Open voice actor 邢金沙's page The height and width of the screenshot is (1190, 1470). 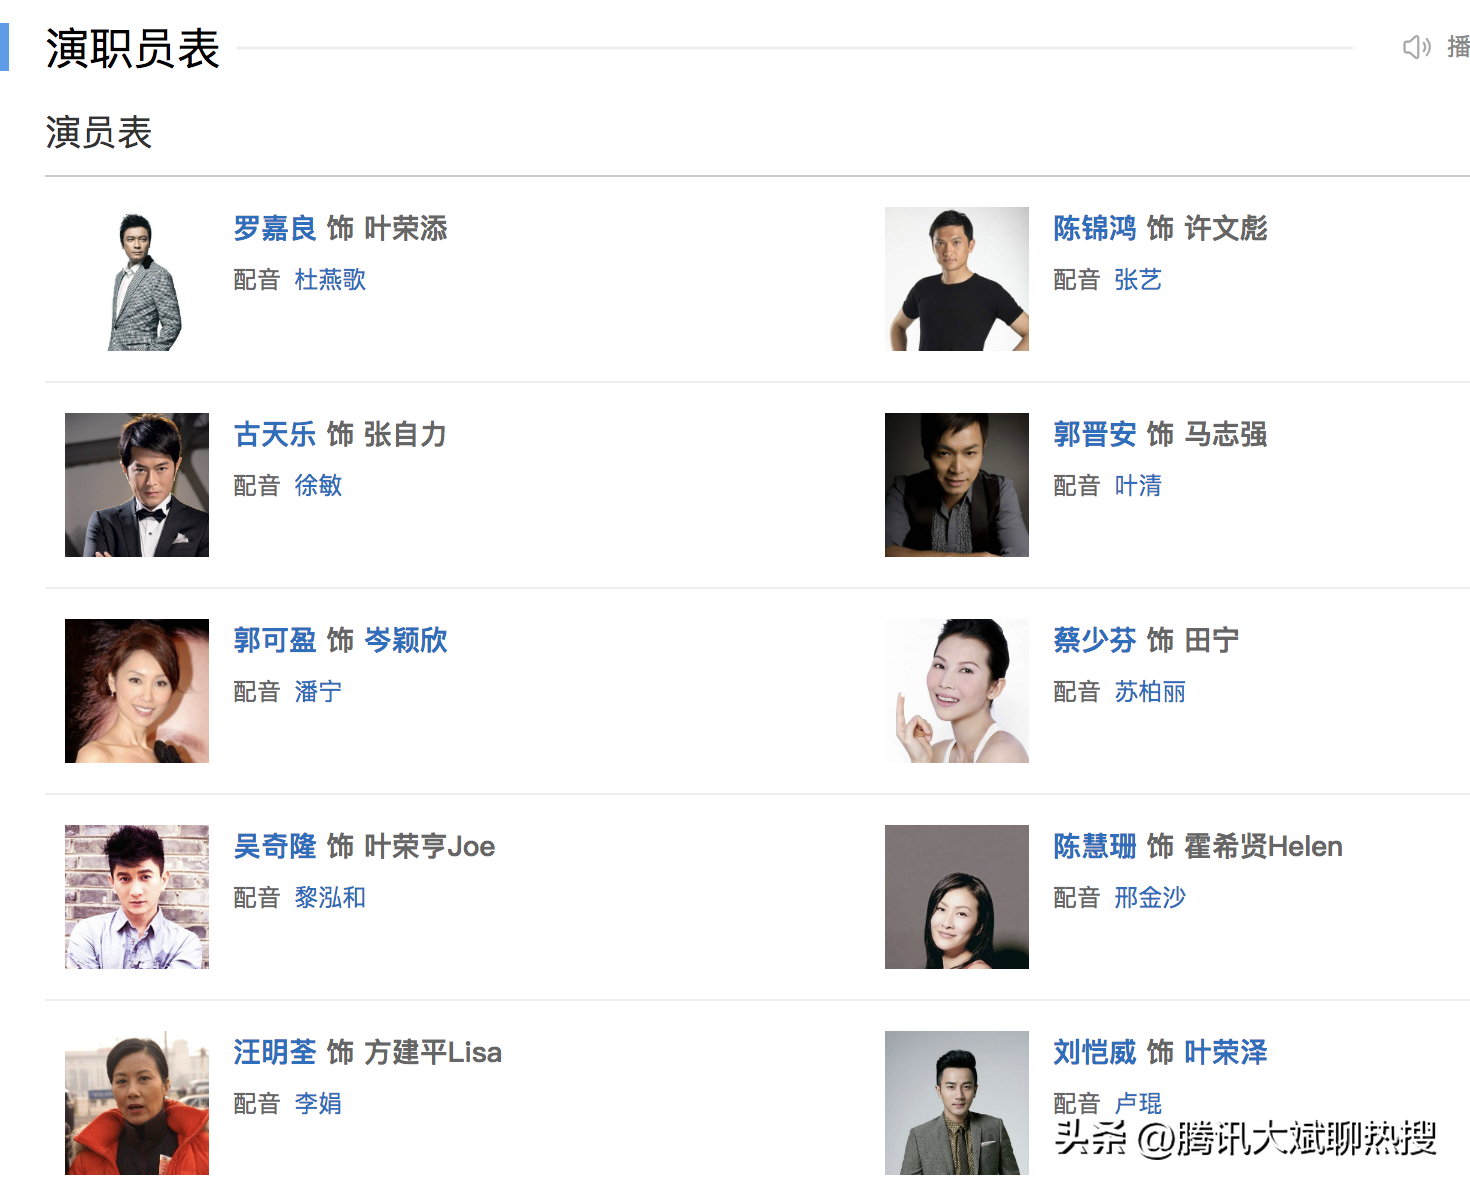pyautogui.click(x=1151, y=898)
